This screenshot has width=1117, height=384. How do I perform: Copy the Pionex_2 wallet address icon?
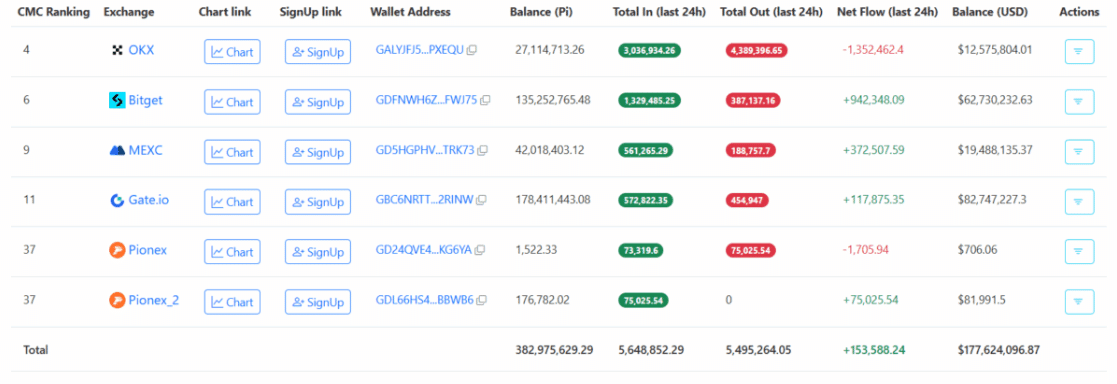click(482, 300)
